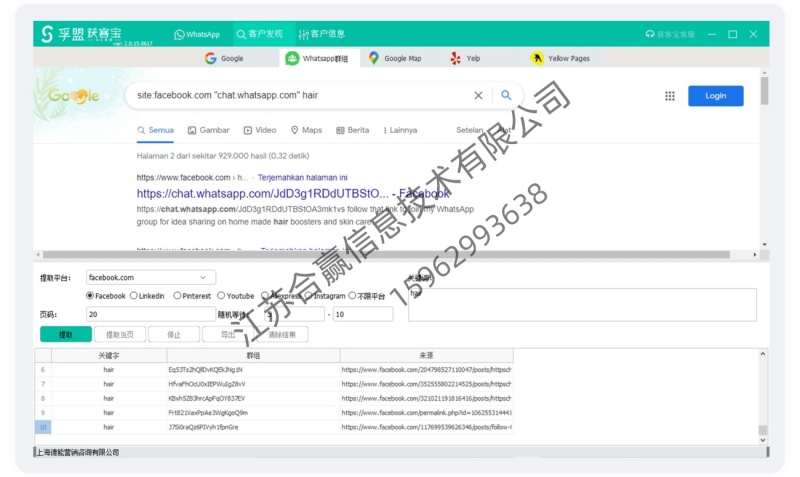Image resolution: width=800 pixels, height=477 pixels.
Task: Click the 提取当页 button
Action: (120, 335)
